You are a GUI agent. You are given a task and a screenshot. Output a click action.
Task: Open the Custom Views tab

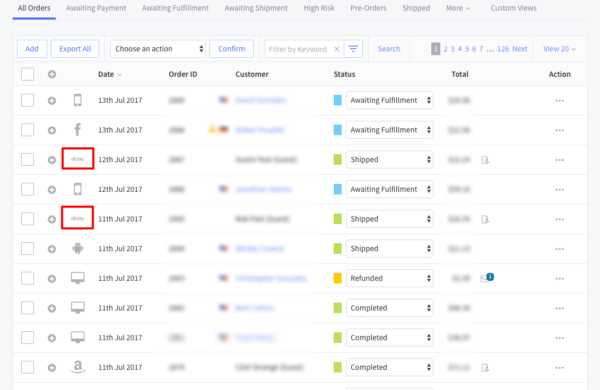pos(514,8)
